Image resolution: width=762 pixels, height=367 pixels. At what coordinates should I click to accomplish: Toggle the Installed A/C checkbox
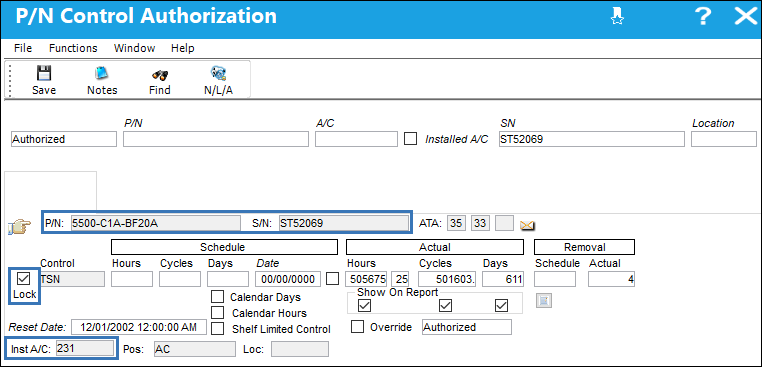click(411, 139)
